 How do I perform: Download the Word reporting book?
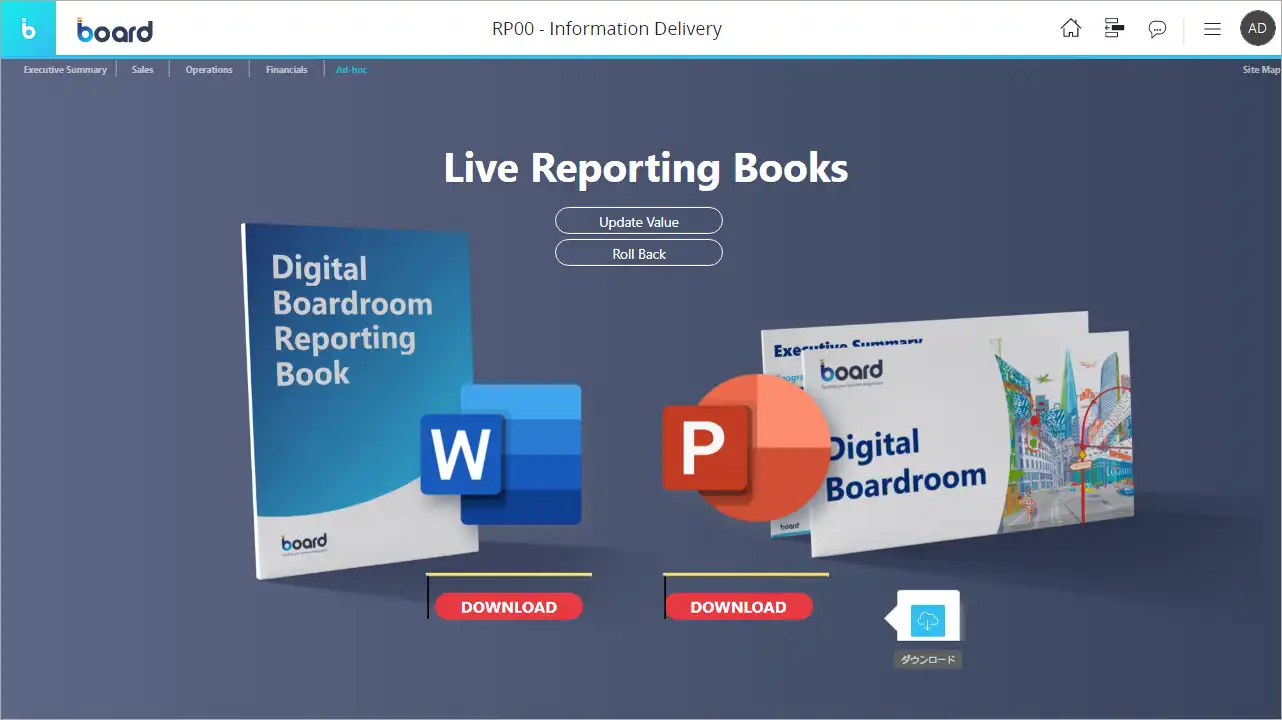coord(509,606)
